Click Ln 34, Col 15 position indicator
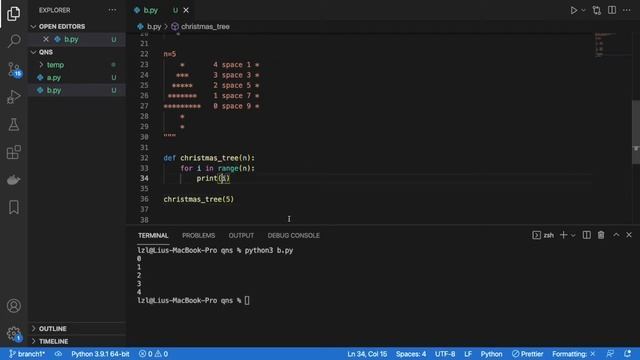 point(367,354)
